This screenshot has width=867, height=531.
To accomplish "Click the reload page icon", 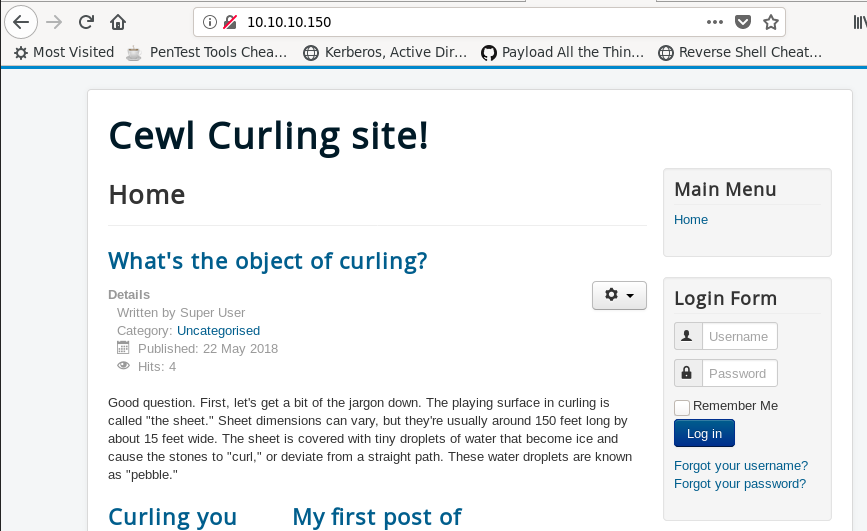I will (x=87, y=22).
